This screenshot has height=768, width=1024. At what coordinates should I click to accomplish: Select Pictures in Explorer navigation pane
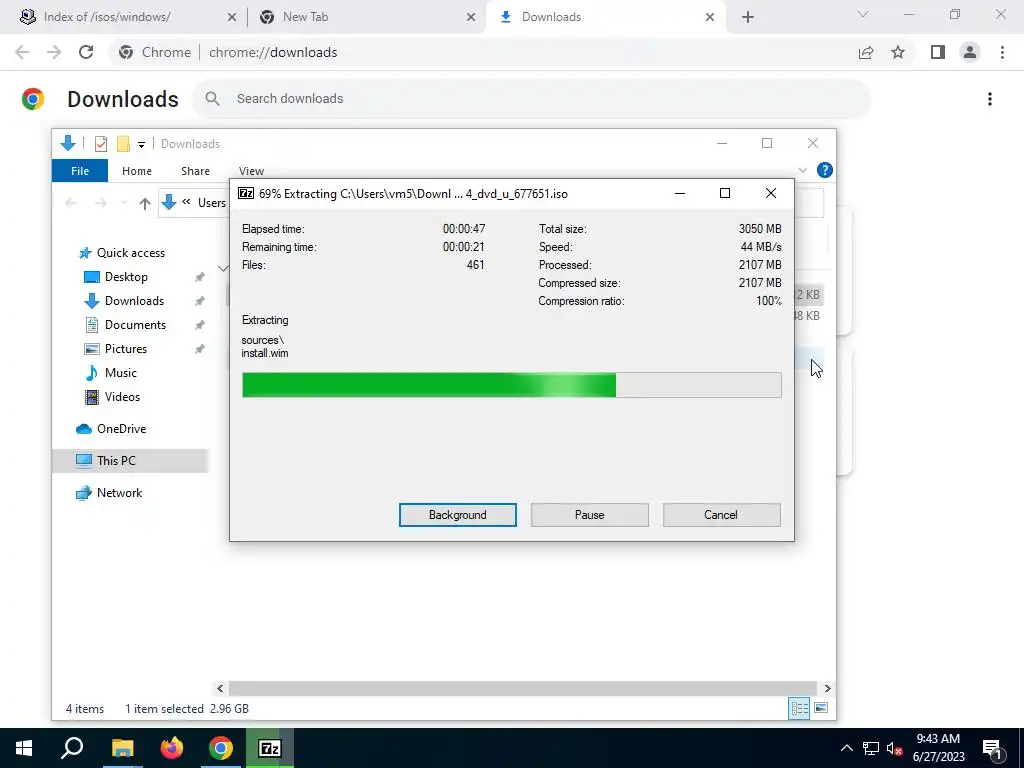(125, 349)
